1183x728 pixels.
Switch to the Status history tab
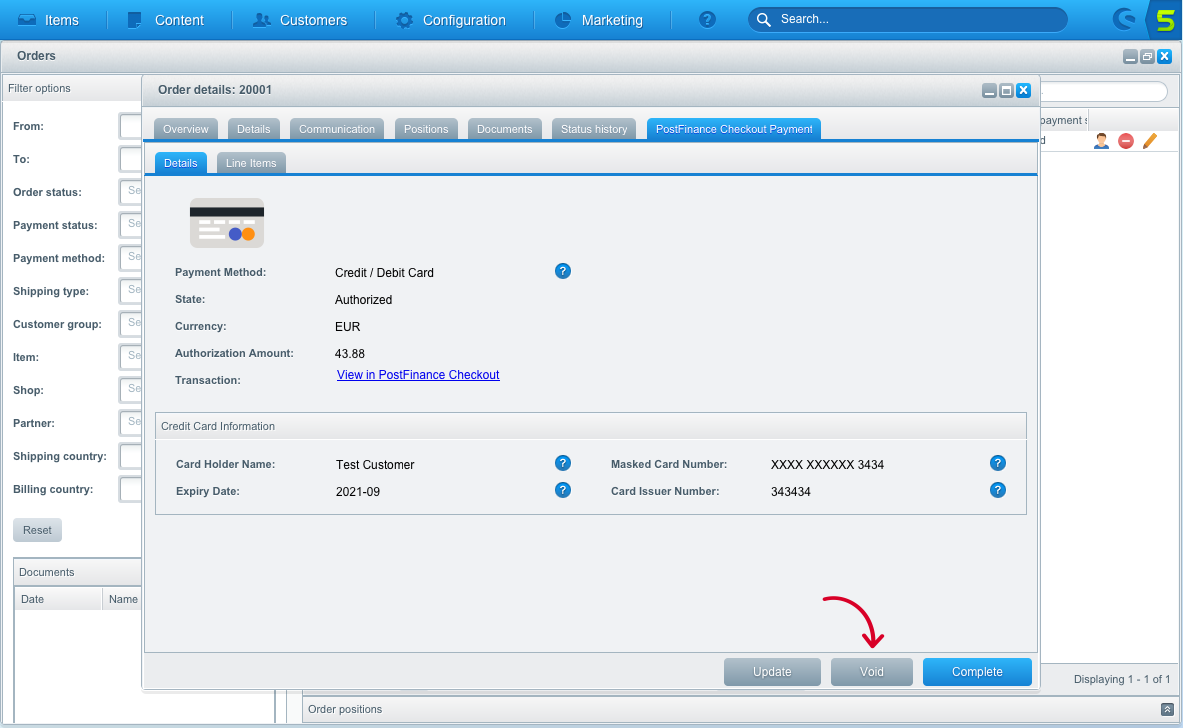[594, 129]
